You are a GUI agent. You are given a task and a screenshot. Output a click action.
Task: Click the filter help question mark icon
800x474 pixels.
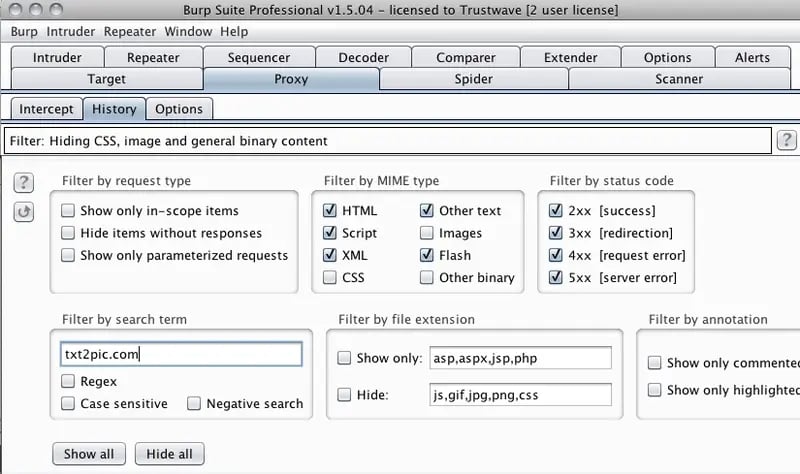pos(787,140)
